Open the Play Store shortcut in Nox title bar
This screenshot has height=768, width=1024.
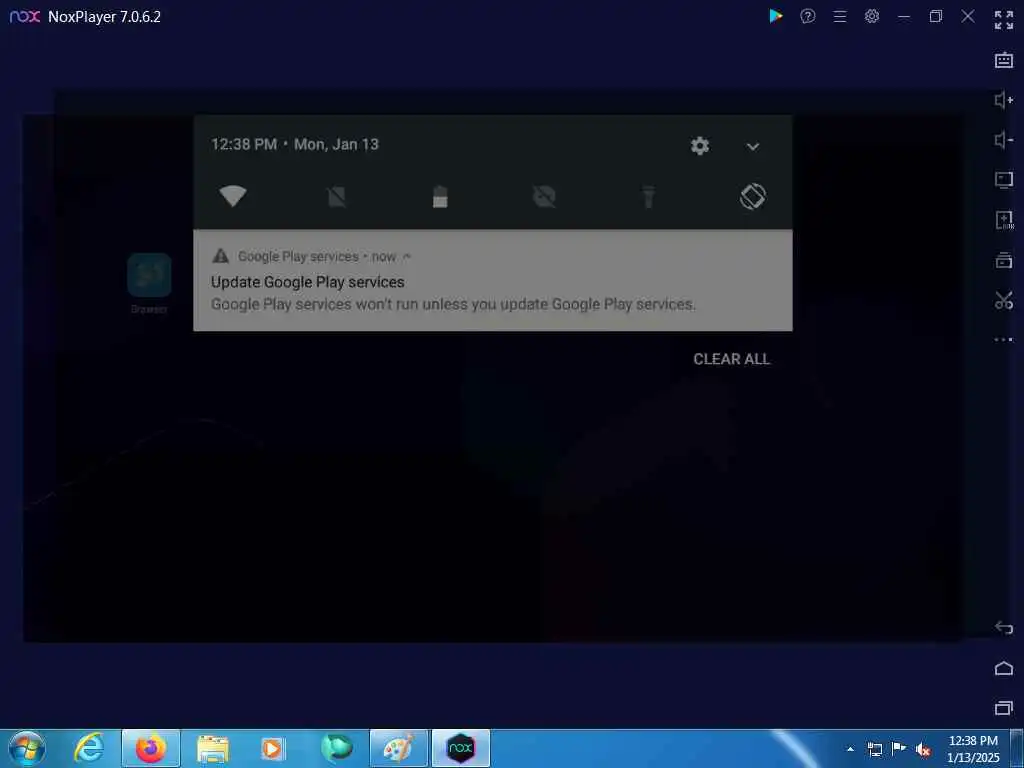(775, 16)
